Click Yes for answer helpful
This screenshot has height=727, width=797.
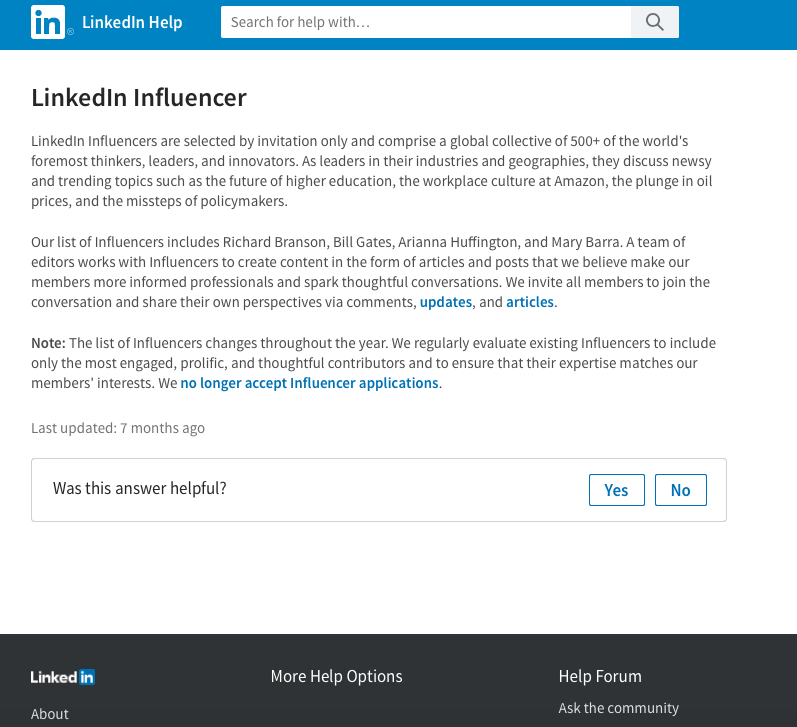point(617,490)
